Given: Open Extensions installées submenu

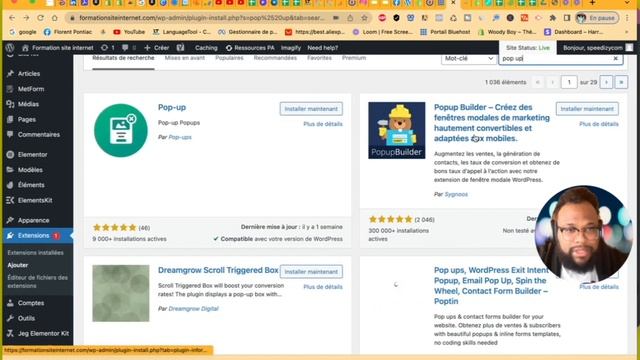Looking at the screenshot, I should pos(35,253).
